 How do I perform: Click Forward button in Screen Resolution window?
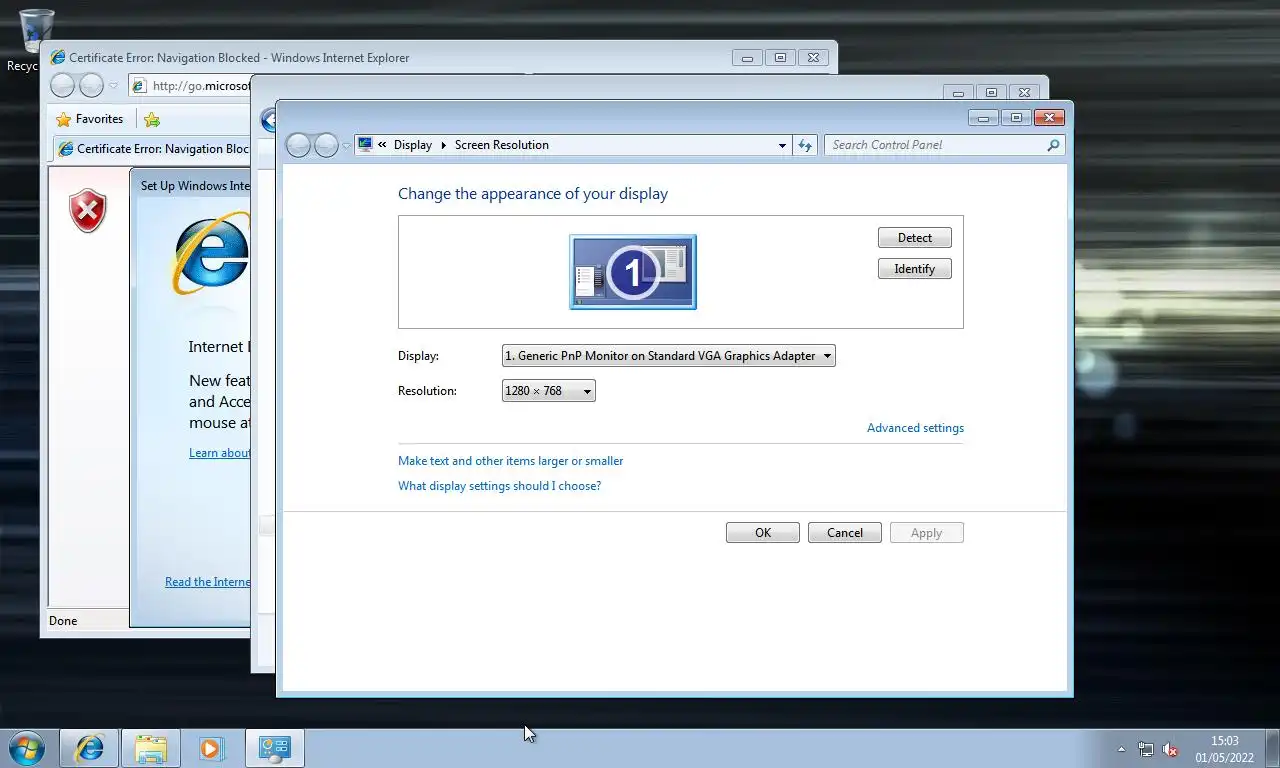(326, 146)
